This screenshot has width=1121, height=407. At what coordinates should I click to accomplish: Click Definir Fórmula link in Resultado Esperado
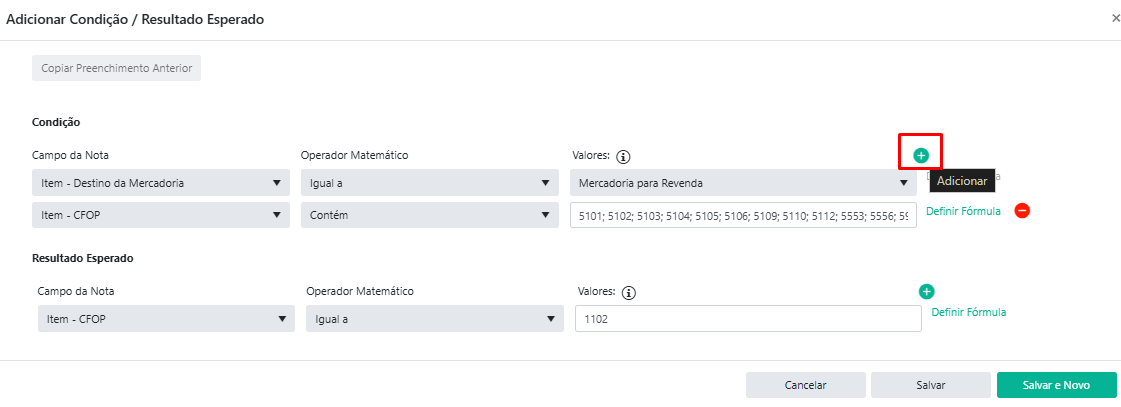[967, 312]
